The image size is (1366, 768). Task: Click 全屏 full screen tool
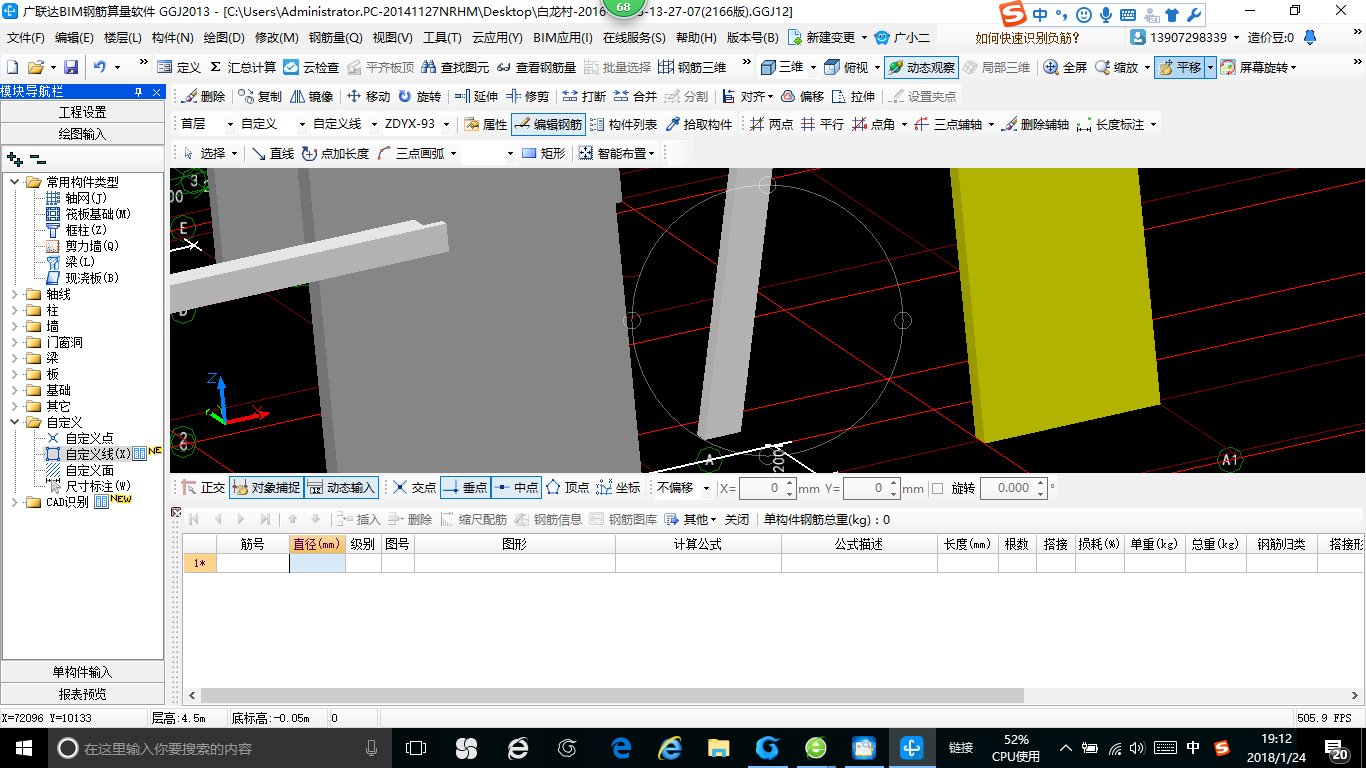pos(1065,67)
